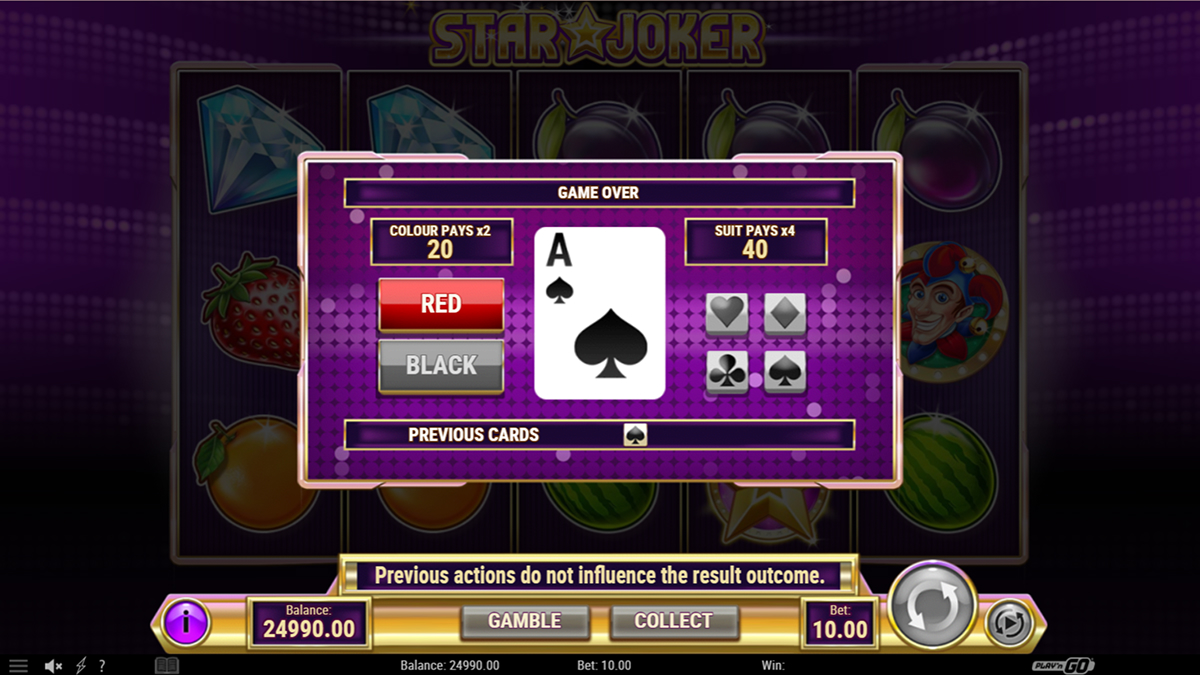Screen dimensions: 1200x675
Task: Pick the spades suit button
Action: [785, 371]
